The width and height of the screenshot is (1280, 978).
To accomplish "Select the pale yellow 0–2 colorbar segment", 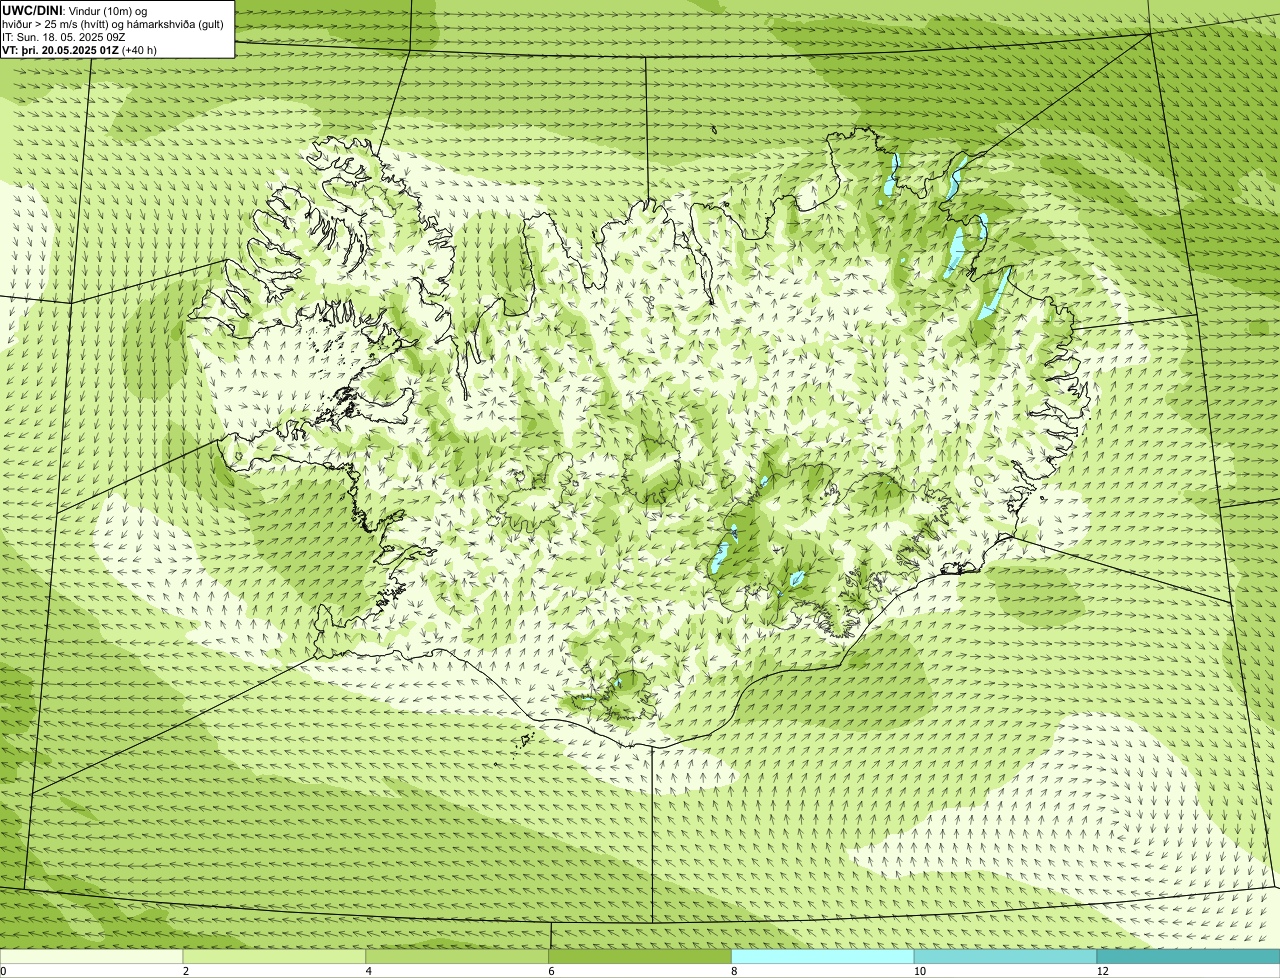I will coord(91,956).
